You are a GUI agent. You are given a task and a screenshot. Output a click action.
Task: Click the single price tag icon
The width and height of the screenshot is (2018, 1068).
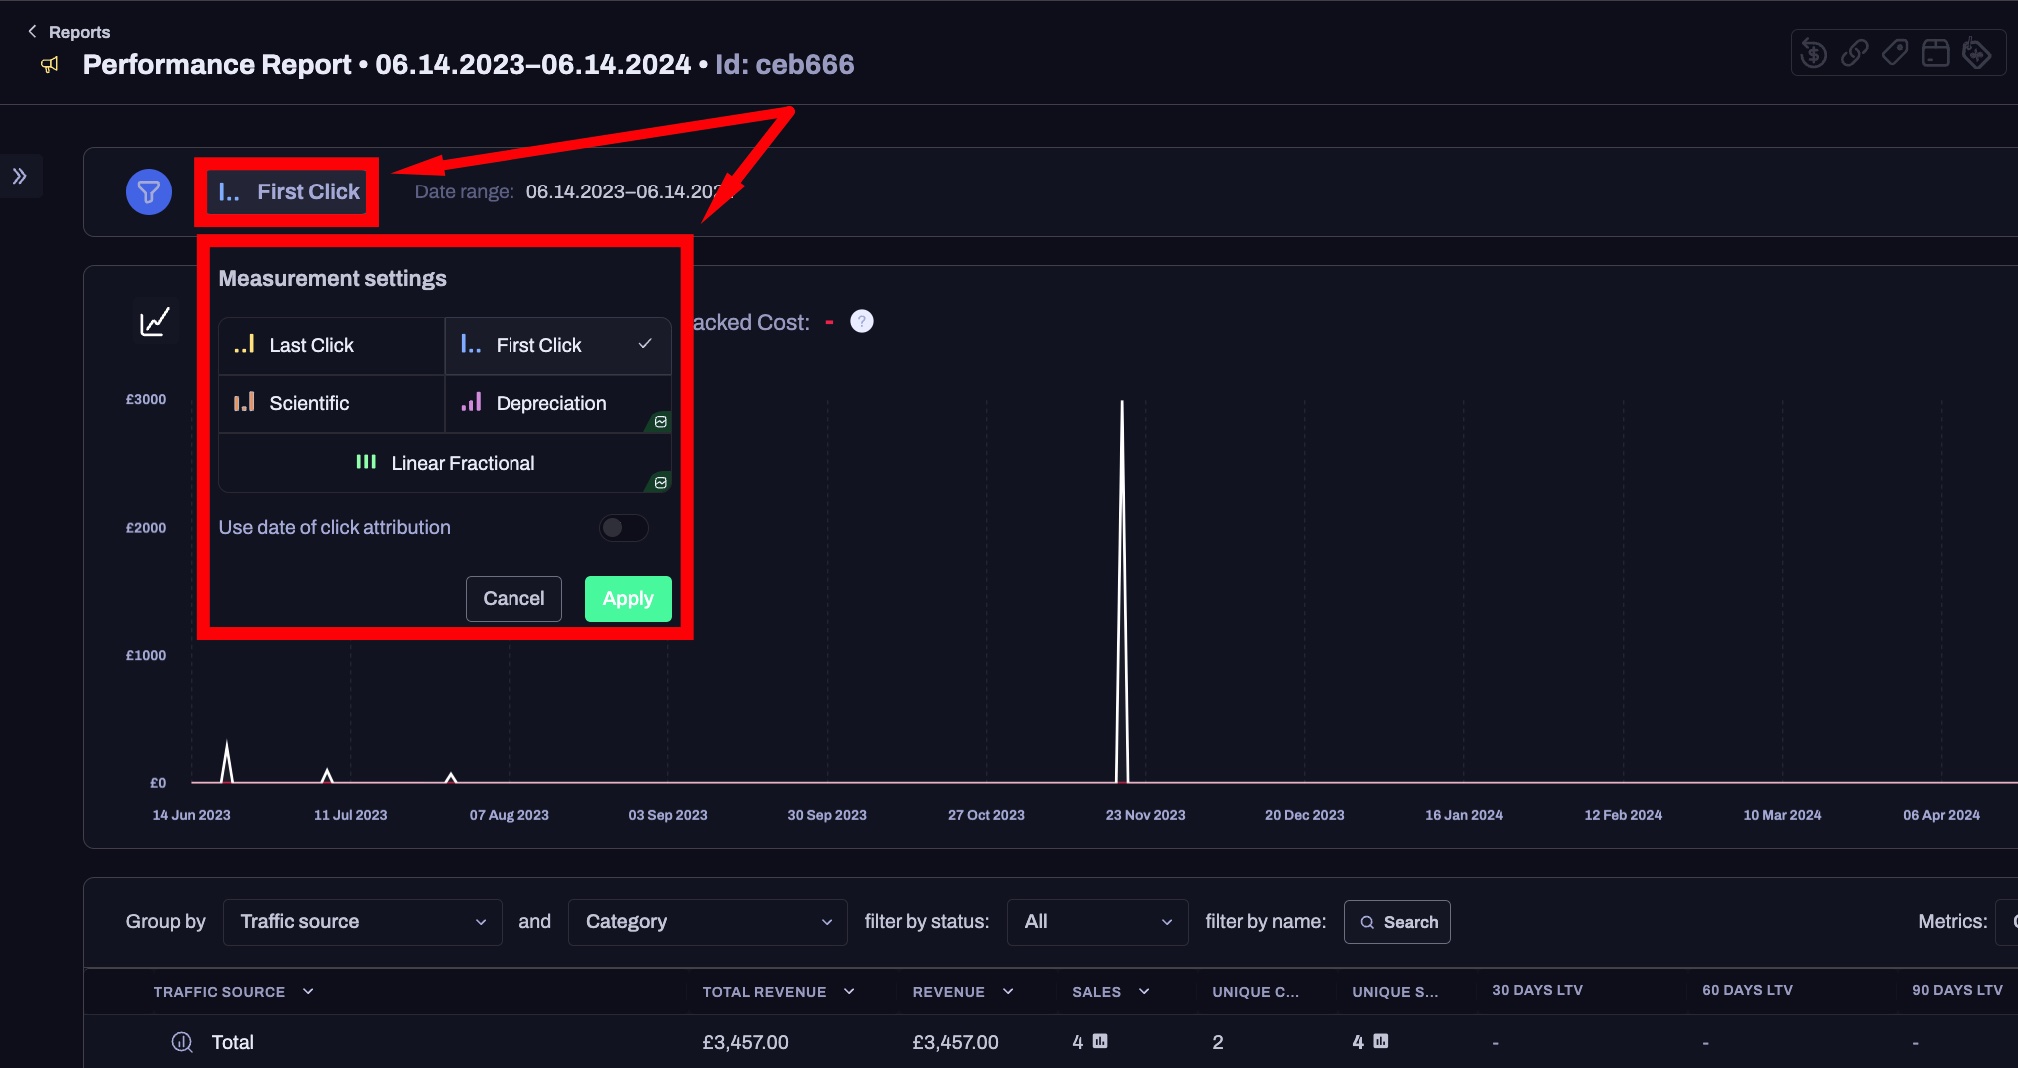pos(1895,53)
